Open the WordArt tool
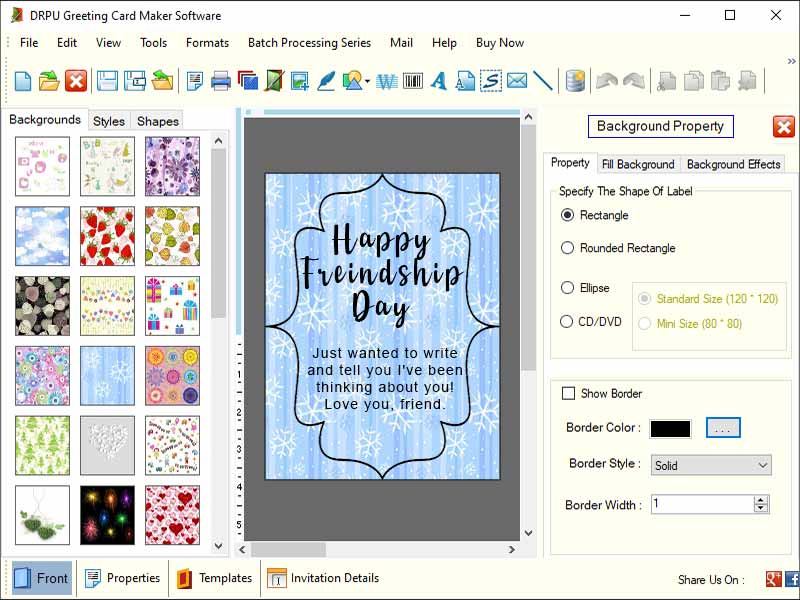Image resolution: width=800 pixels, height=600 pixels. coord(385,81)
